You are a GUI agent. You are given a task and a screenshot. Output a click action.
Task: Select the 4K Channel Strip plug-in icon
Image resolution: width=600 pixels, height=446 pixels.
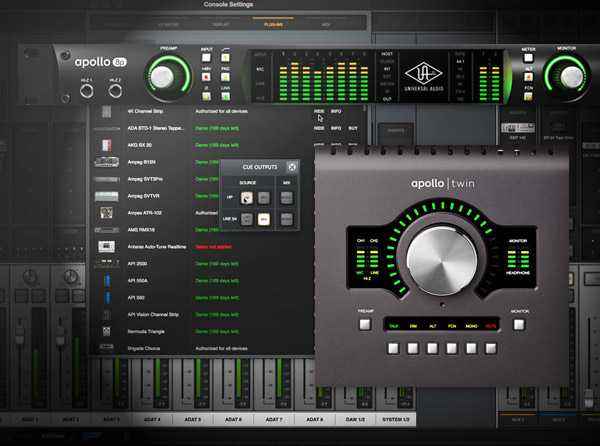coord(106,112)
